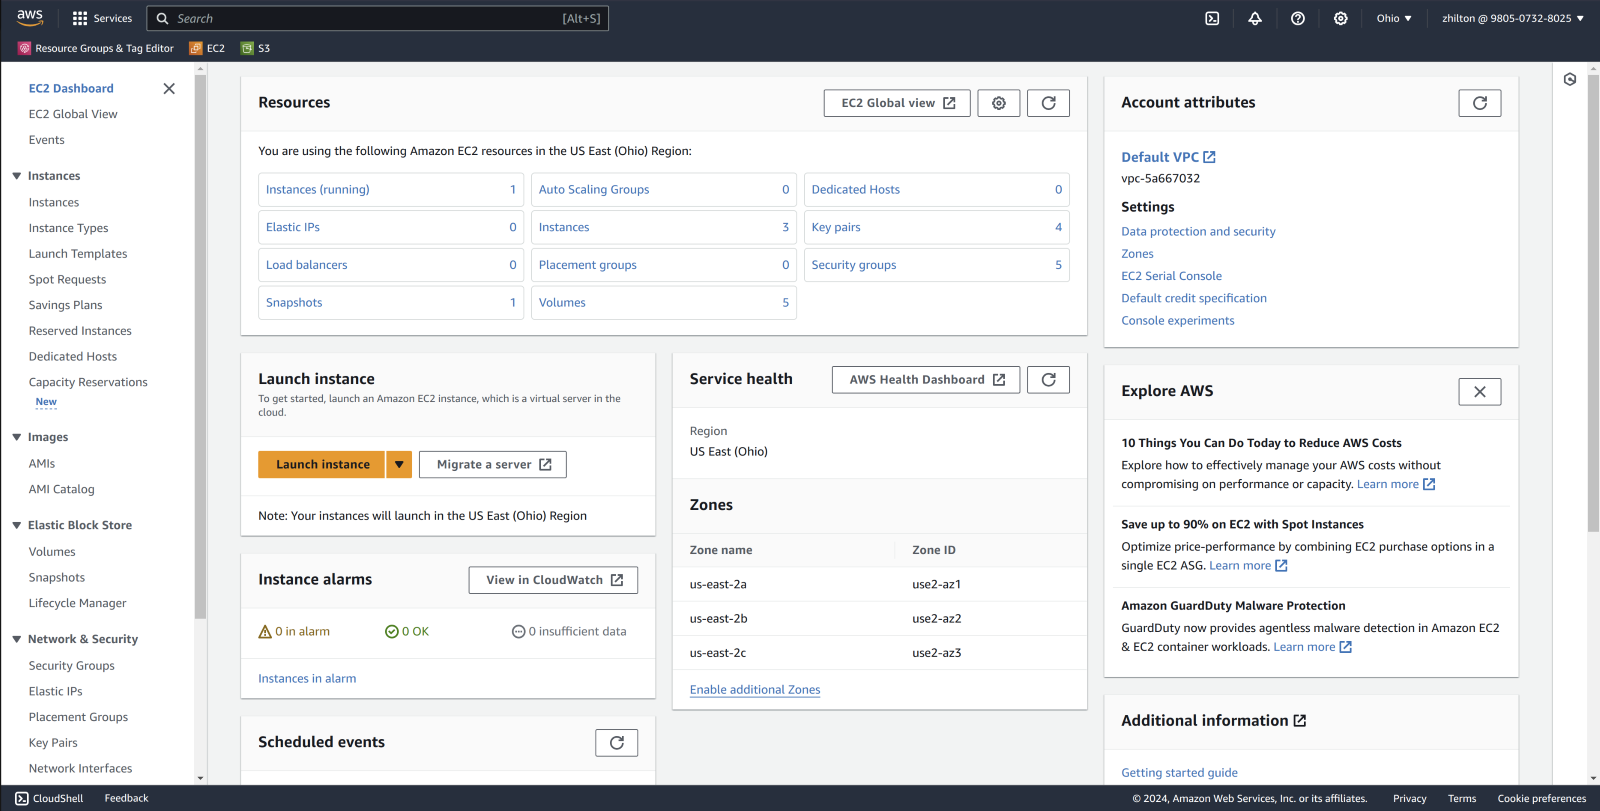Open the Getting started guide link
The width and height of the screenshot is (1600, 811).
(1179, 773)
